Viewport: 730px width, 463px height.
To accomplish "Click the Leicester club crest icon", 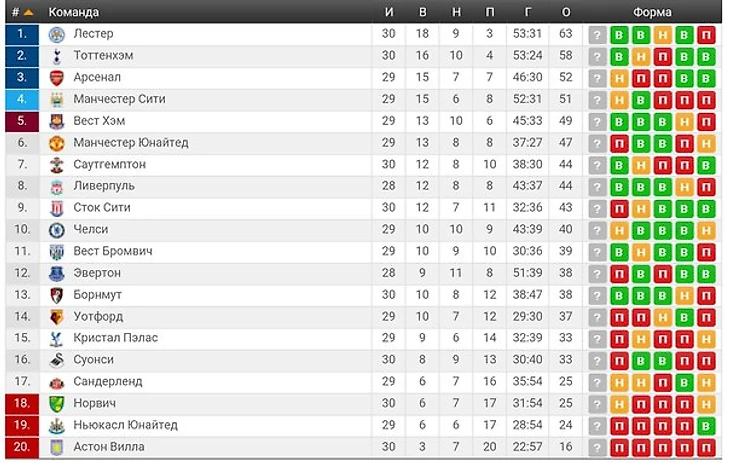I will coord(57,34).
